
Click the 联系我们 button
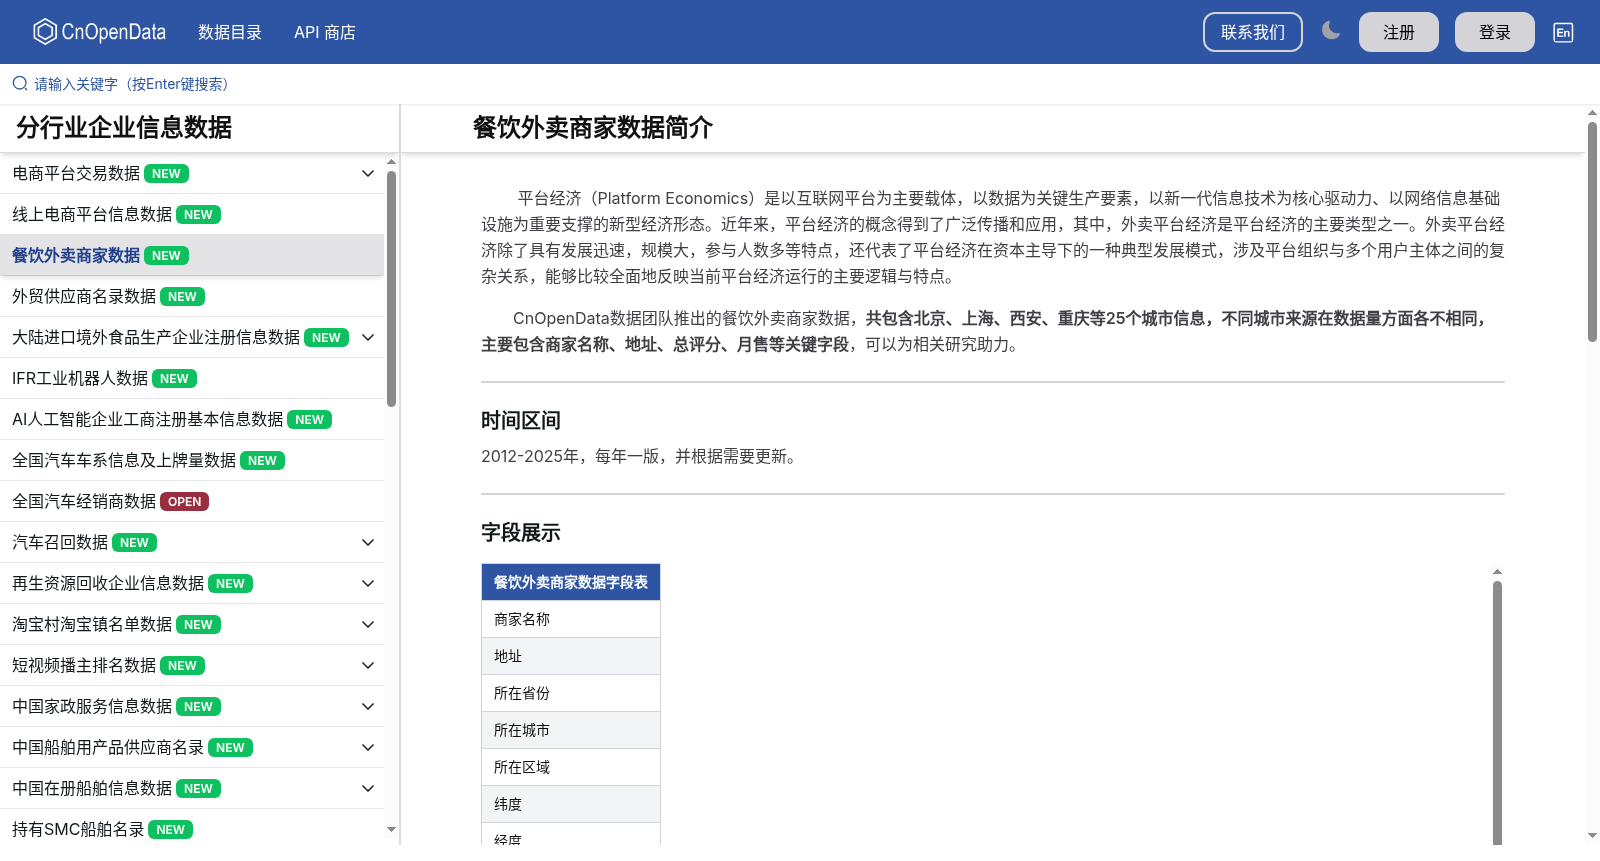(1252, 32)
